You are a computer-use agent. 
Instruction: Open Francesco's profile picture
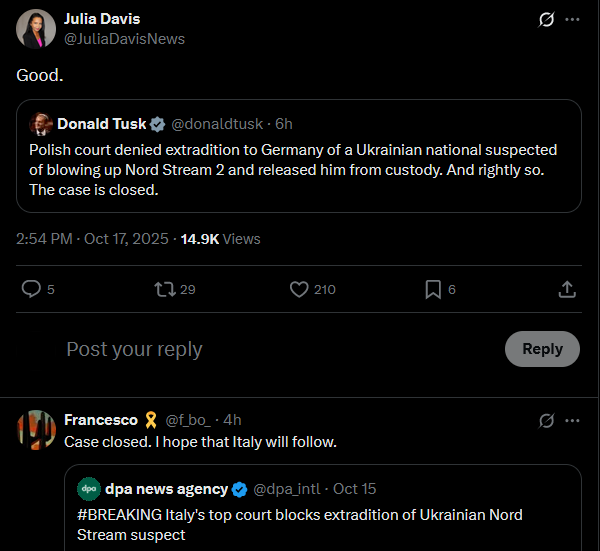click(36, 430)
